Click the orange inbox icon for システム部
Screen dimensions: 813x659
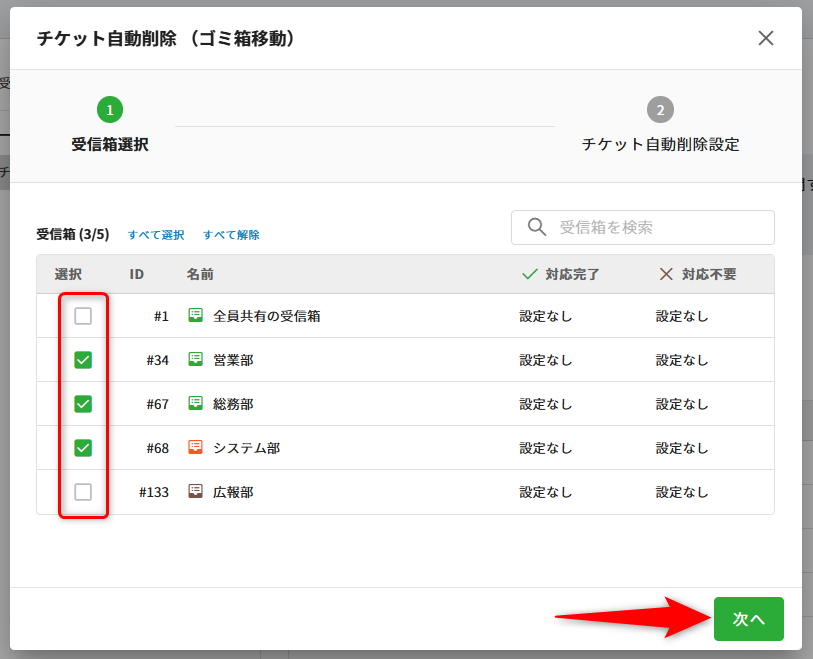(195, 448)
